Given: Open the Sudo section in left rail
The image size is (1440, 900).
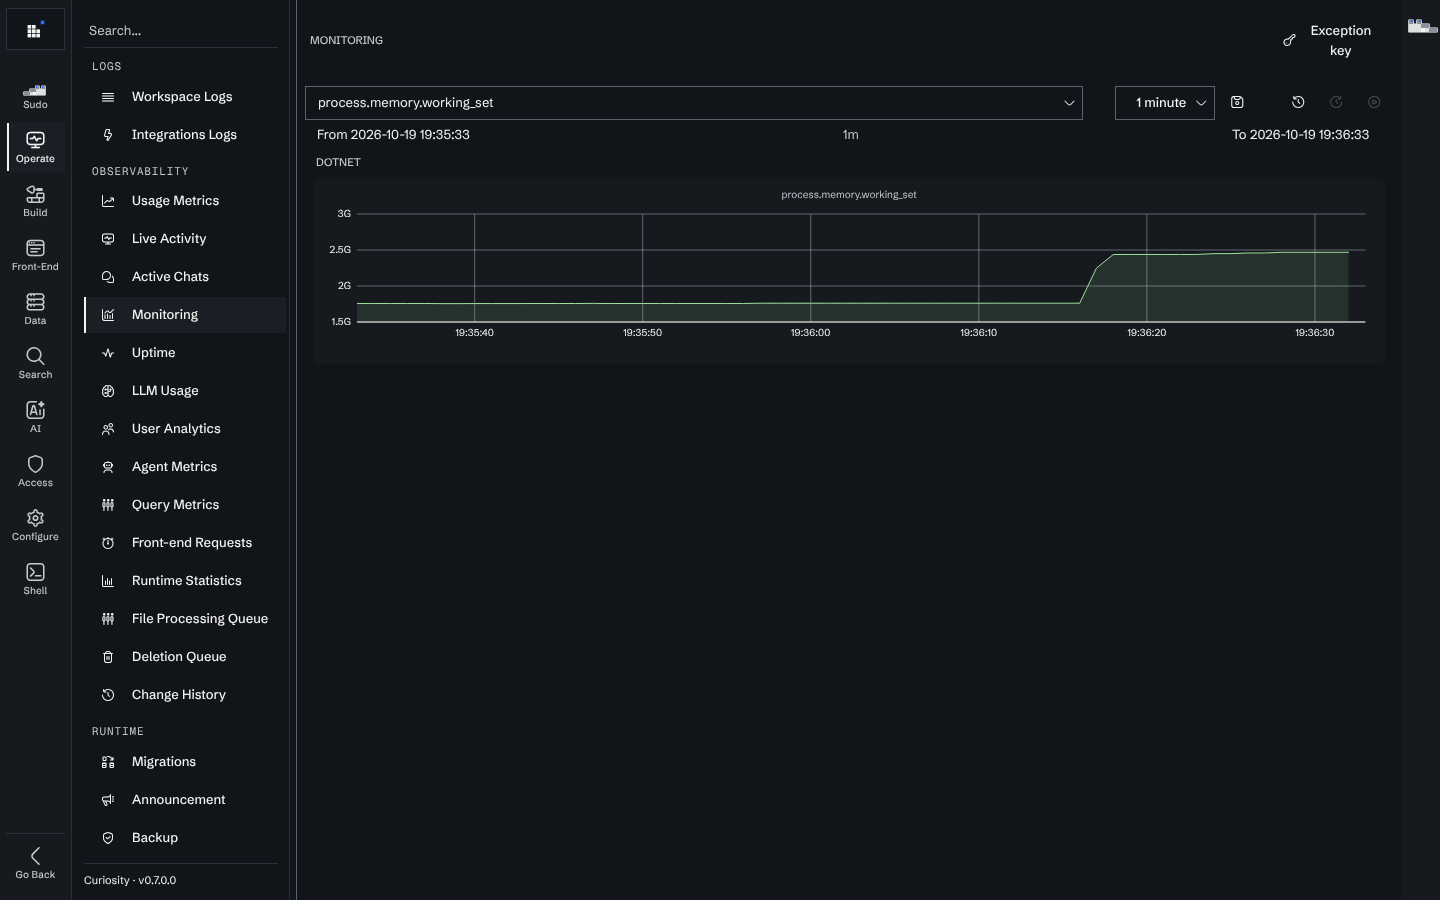Looking at the screenshot, I should [x=35, y=95].
